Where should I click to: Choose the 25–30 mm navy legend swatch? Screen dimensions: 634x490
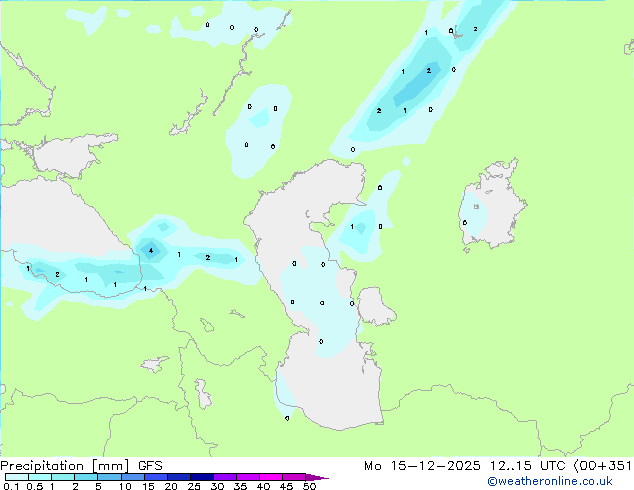[x=202, y=477]
